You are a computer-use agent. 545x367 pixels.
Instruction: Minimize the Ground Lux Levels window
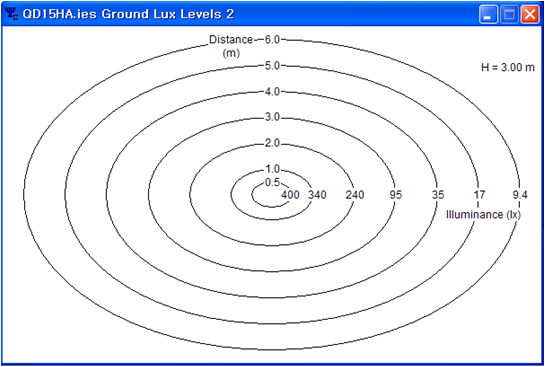pyautogui.click(x=488, y=15)
